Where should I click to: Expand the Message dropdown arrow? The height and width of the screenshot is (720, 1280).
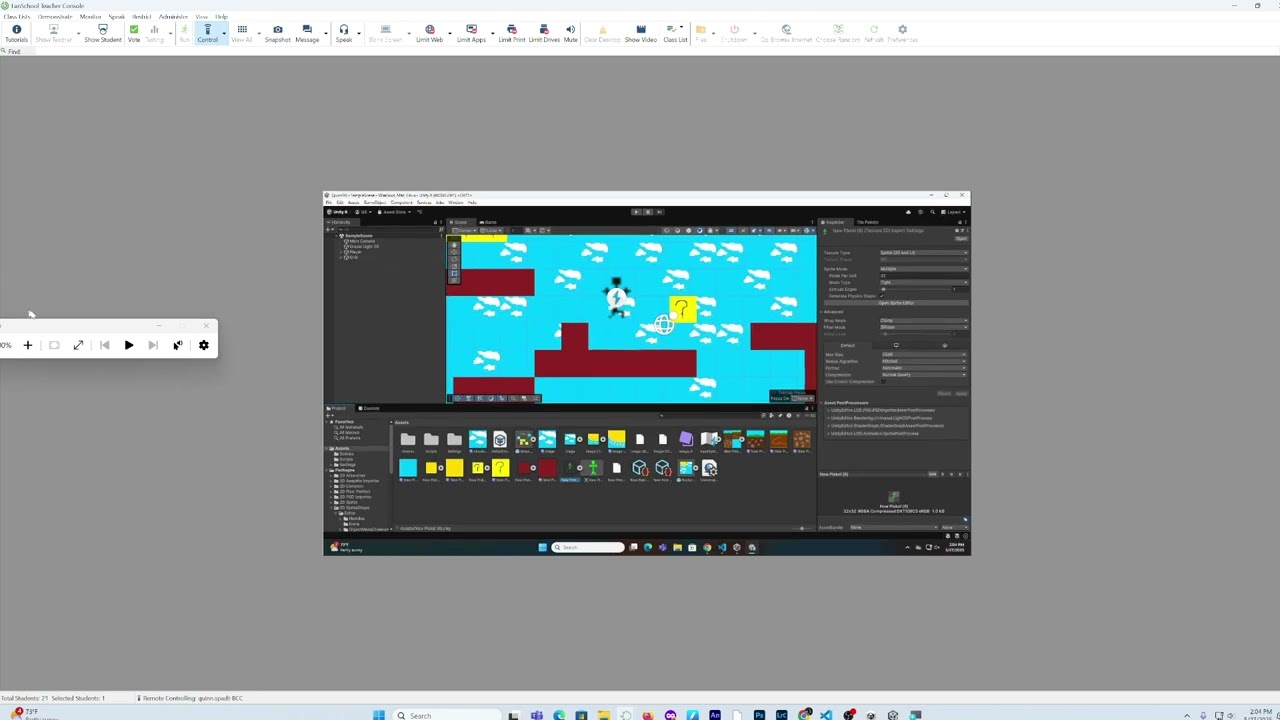(326, 33)
